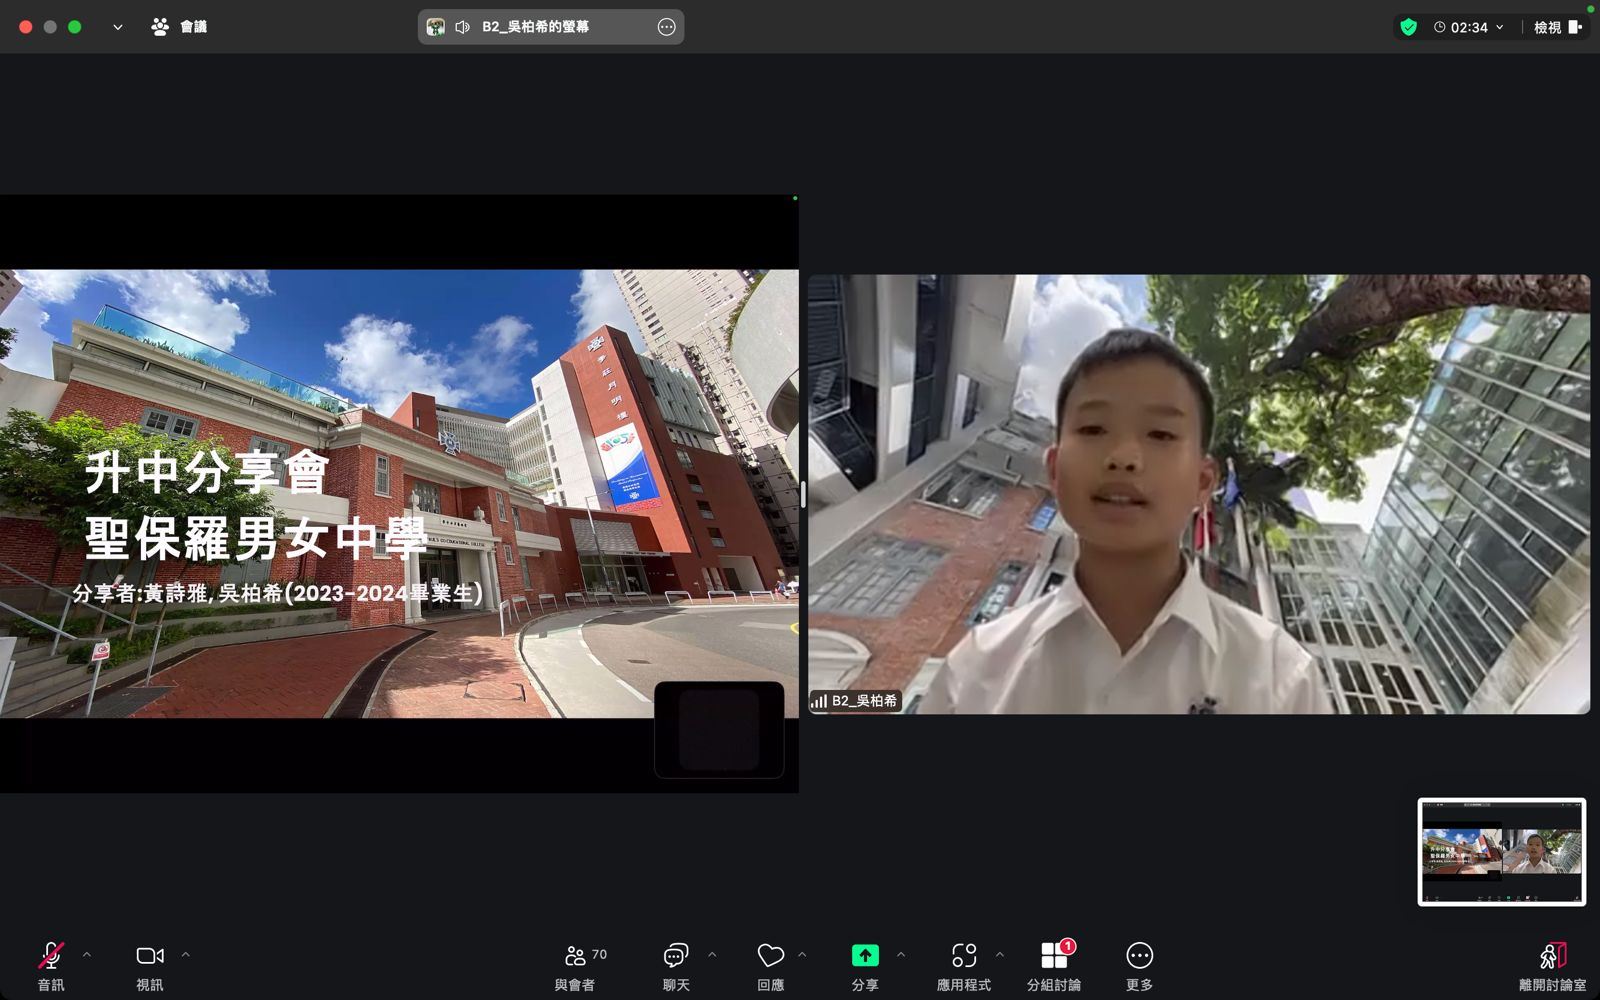1600x1000 pixels.
Task: Click the participant count 70
Action: click(x=599, y=954)
